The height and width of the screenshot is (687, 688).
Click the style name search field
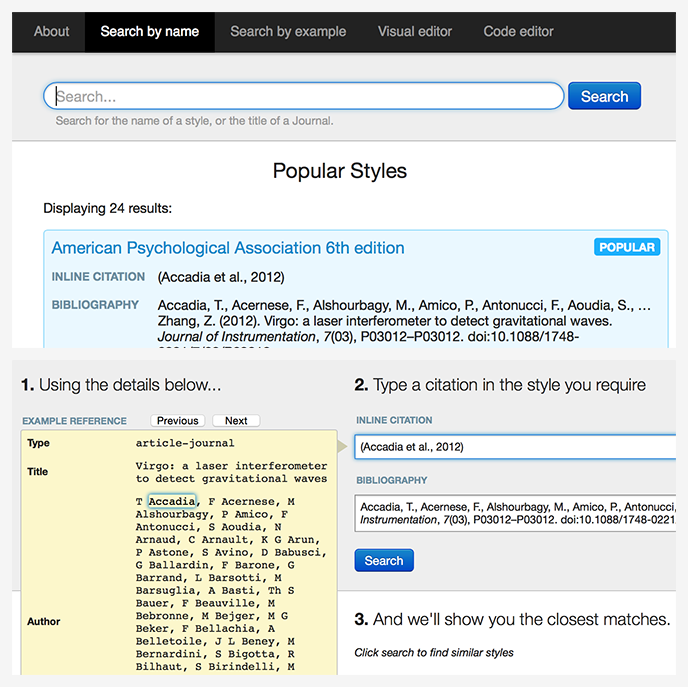click(304, 97)
